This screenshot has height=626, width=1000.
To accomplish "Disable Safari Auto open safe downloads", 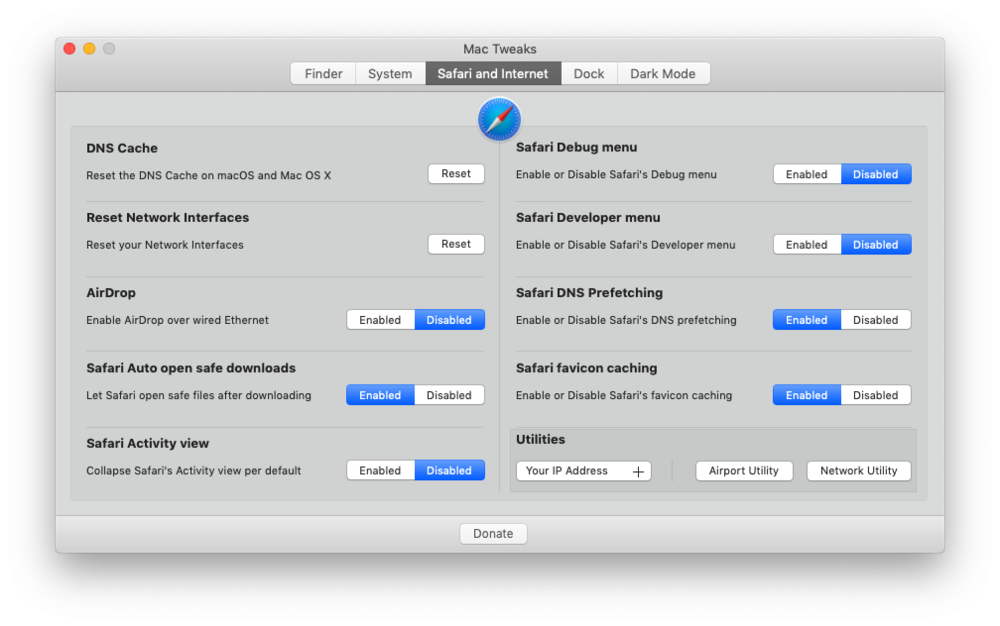I will pos(449,394).
